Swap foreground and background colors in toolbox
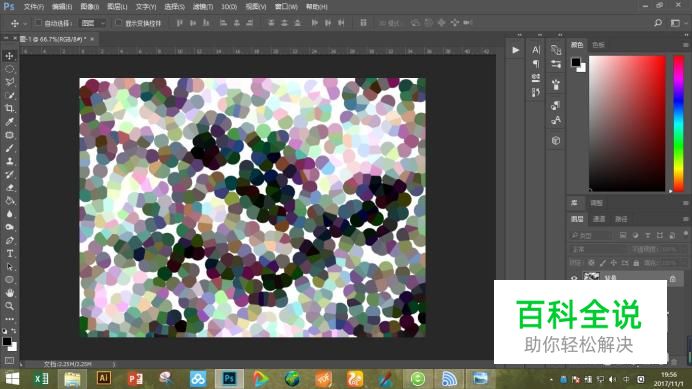 (x=14, y=331)
